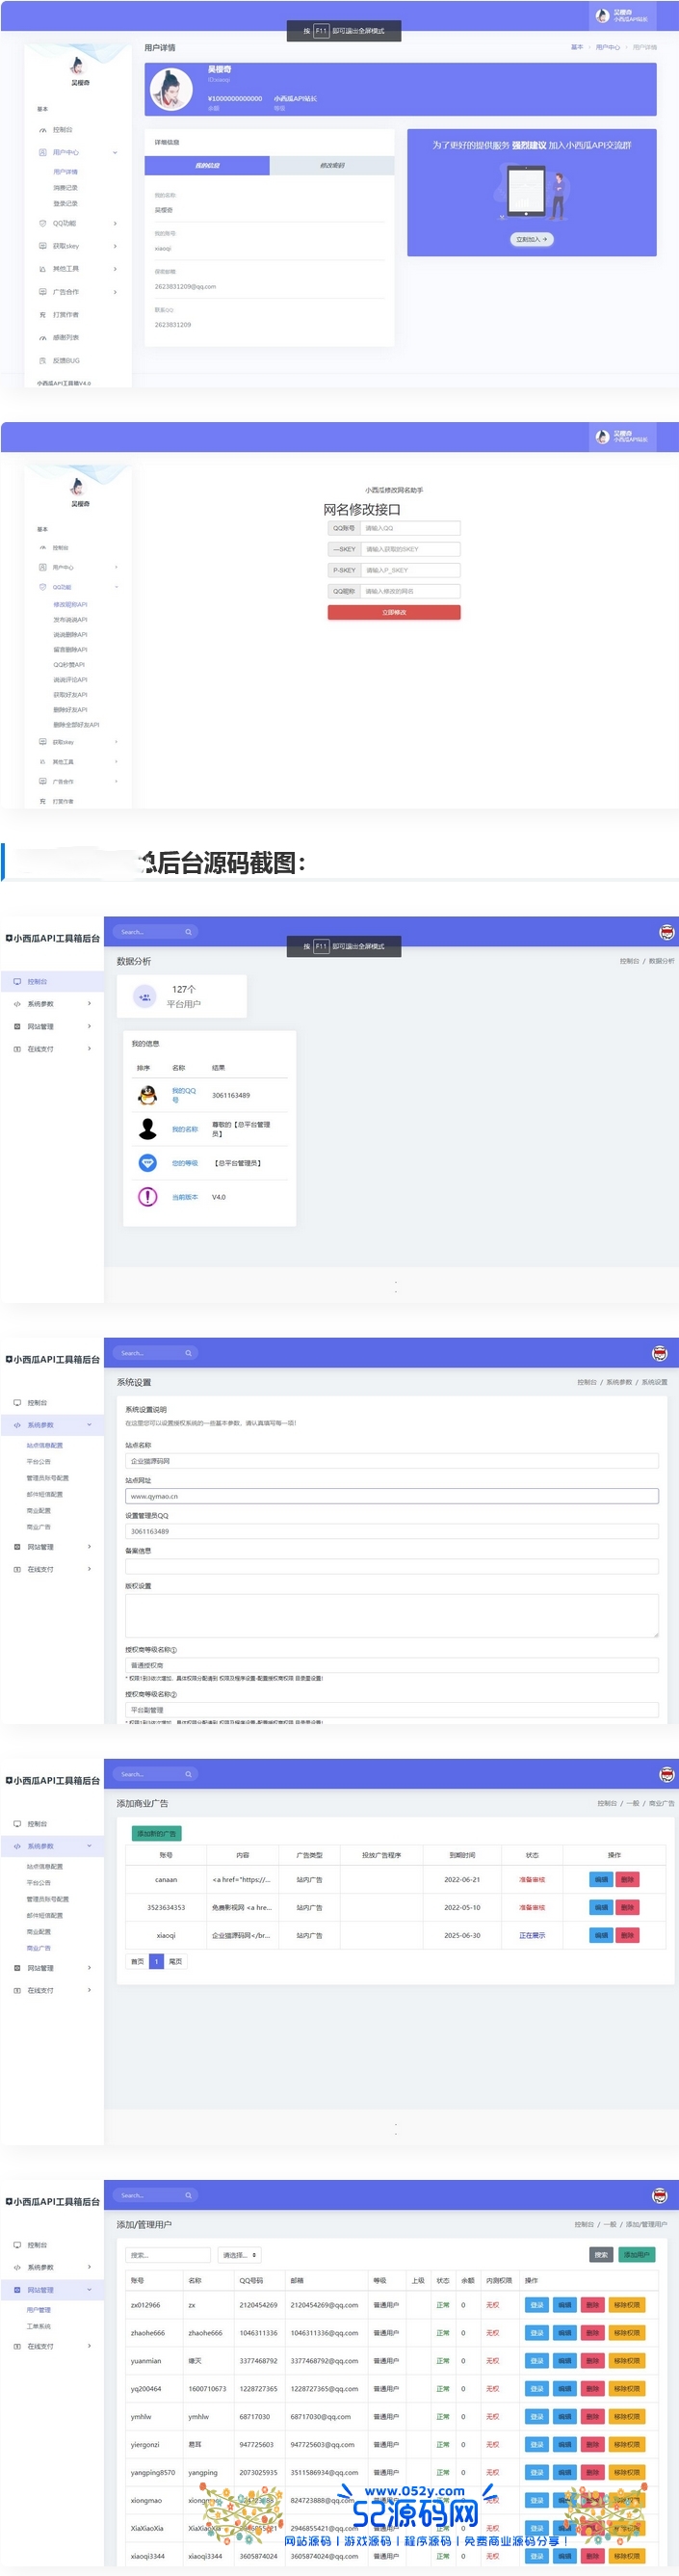Screen dimensions: 679x2576
Task: Click the P-SKEY input field
Action: coord(409,570)
